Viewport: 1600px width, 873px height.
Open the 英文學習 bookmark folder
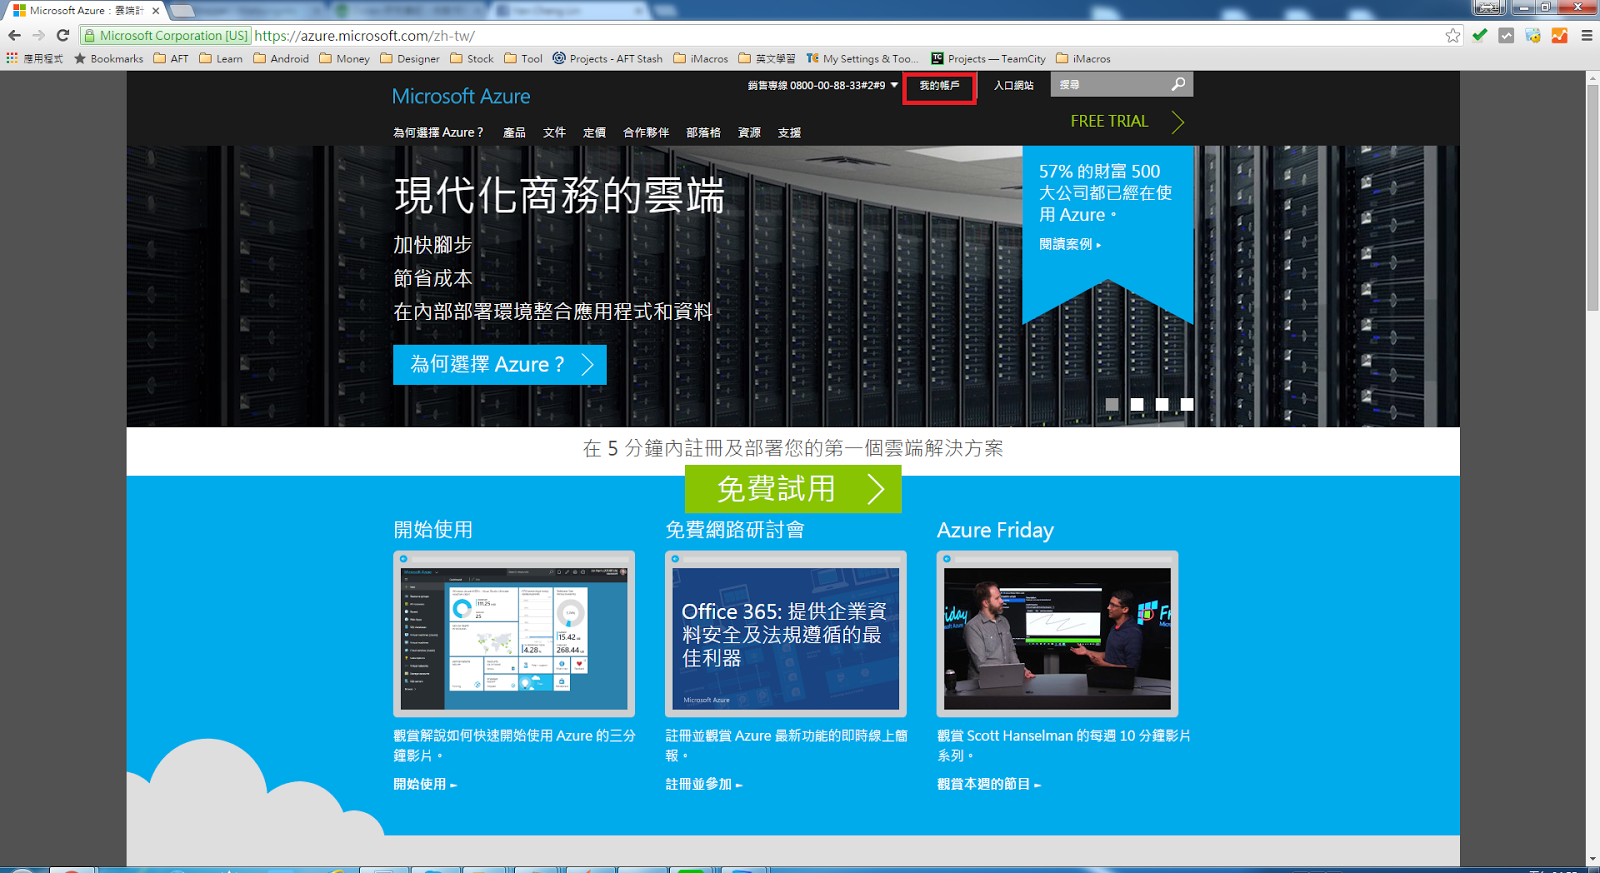coord(767,59)
